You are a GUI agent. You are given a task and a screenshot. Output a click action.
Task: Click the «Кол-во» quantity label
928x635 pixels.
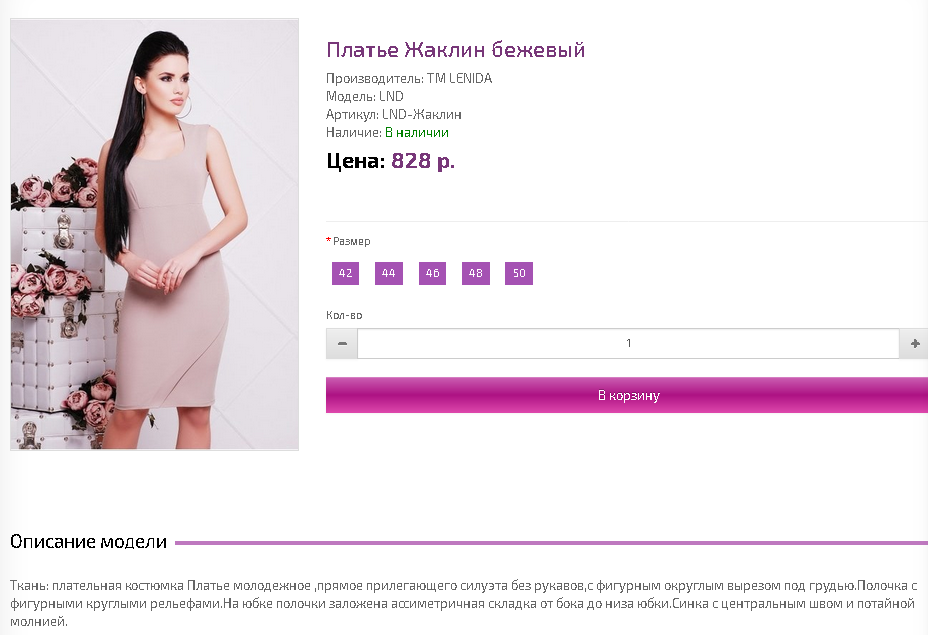[344, 315]
